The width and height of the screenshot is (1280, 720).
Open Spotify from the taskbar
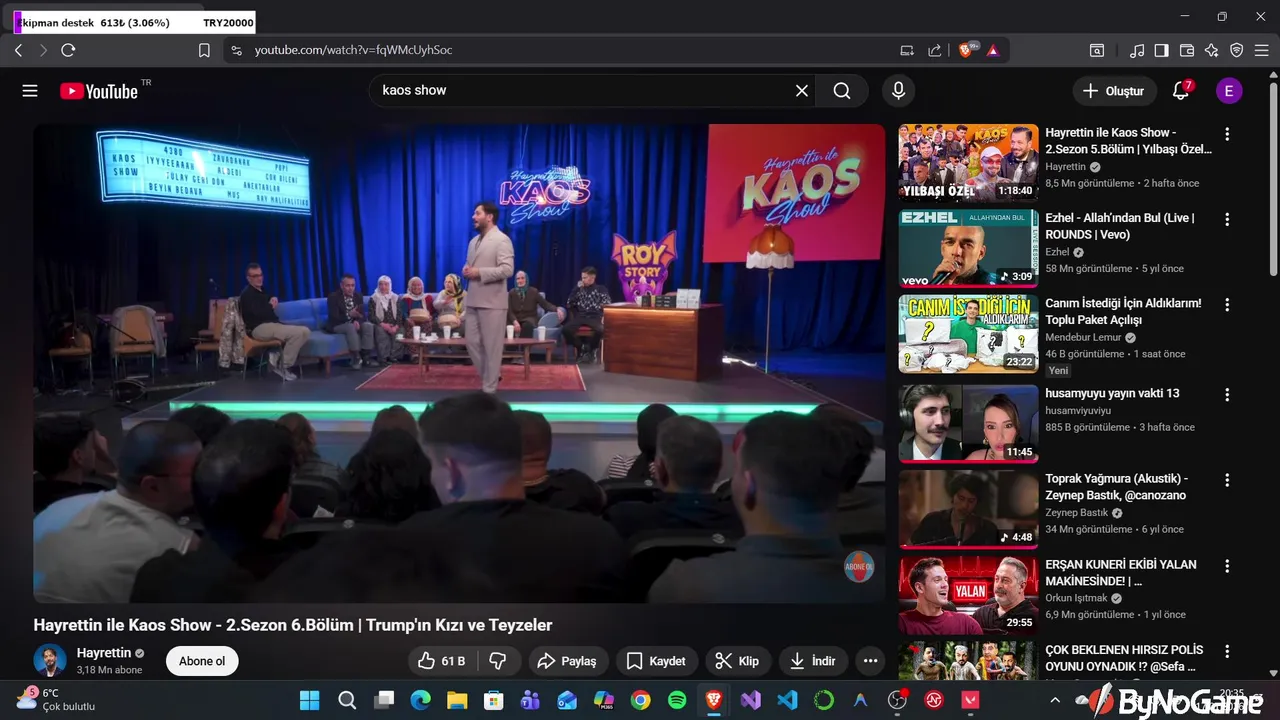coord(677,700)
